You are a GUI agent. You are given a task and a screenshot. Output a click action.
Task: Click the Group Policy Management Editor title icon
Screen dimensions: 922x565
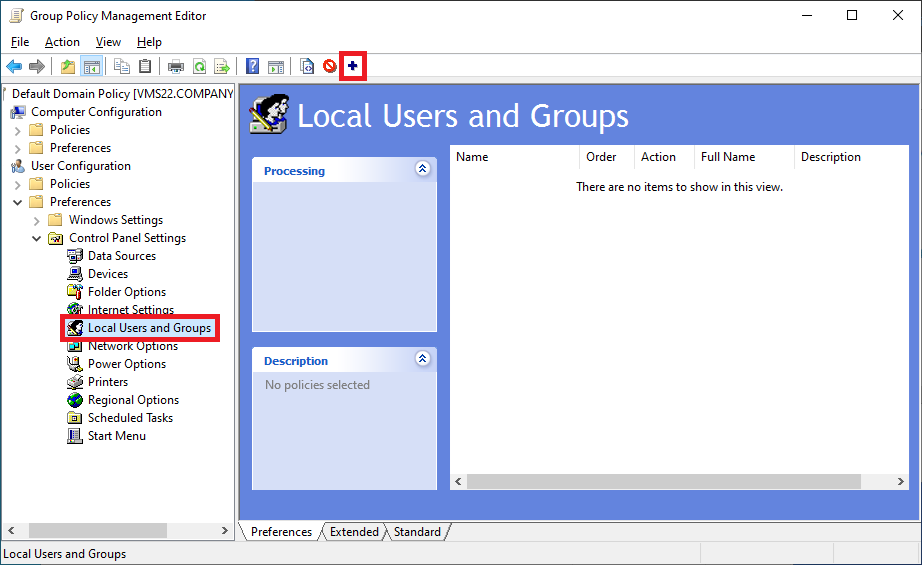[x=16, y=16]
